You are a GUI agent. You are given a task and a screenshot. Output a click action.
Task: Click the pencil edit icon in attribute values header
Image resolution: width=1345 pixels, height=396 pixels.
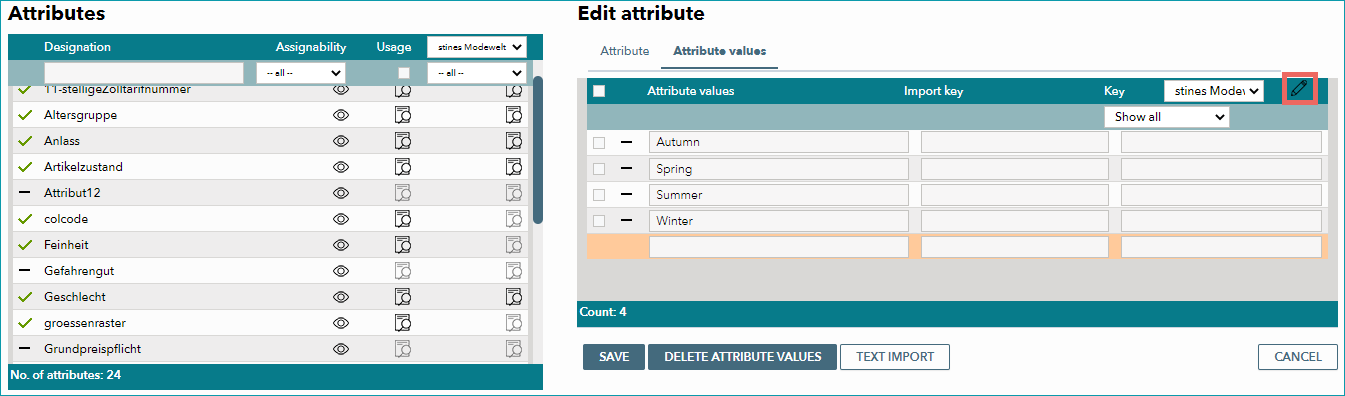pos(1299,89)
